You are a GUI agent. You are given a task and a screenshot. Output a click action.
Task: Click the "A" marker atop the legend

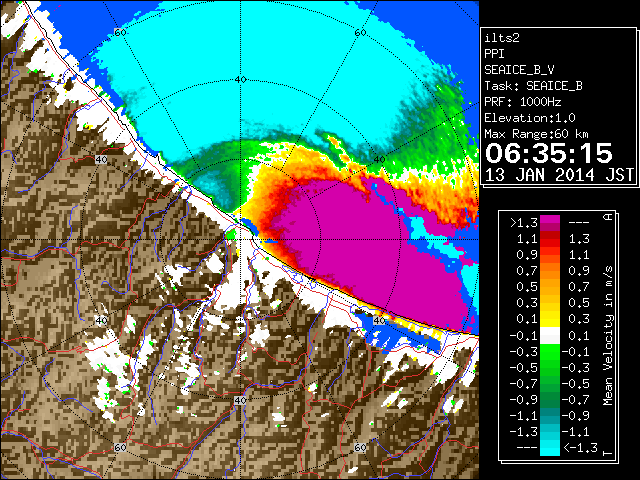pos(608,217)
